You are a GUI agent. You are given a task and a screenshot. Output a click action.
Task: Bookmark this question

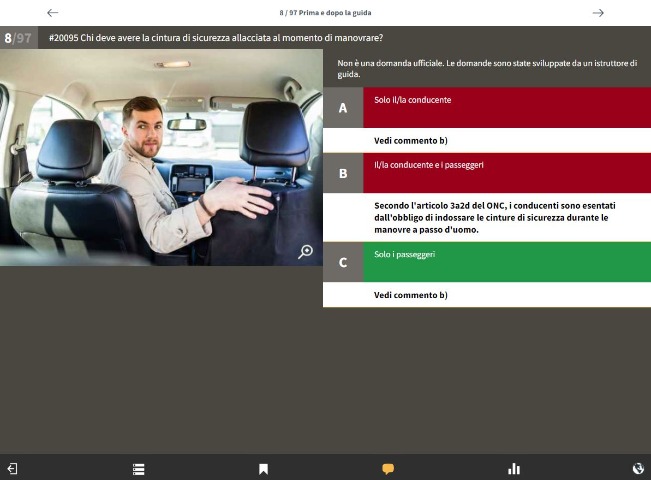click(x=263, y=468)
